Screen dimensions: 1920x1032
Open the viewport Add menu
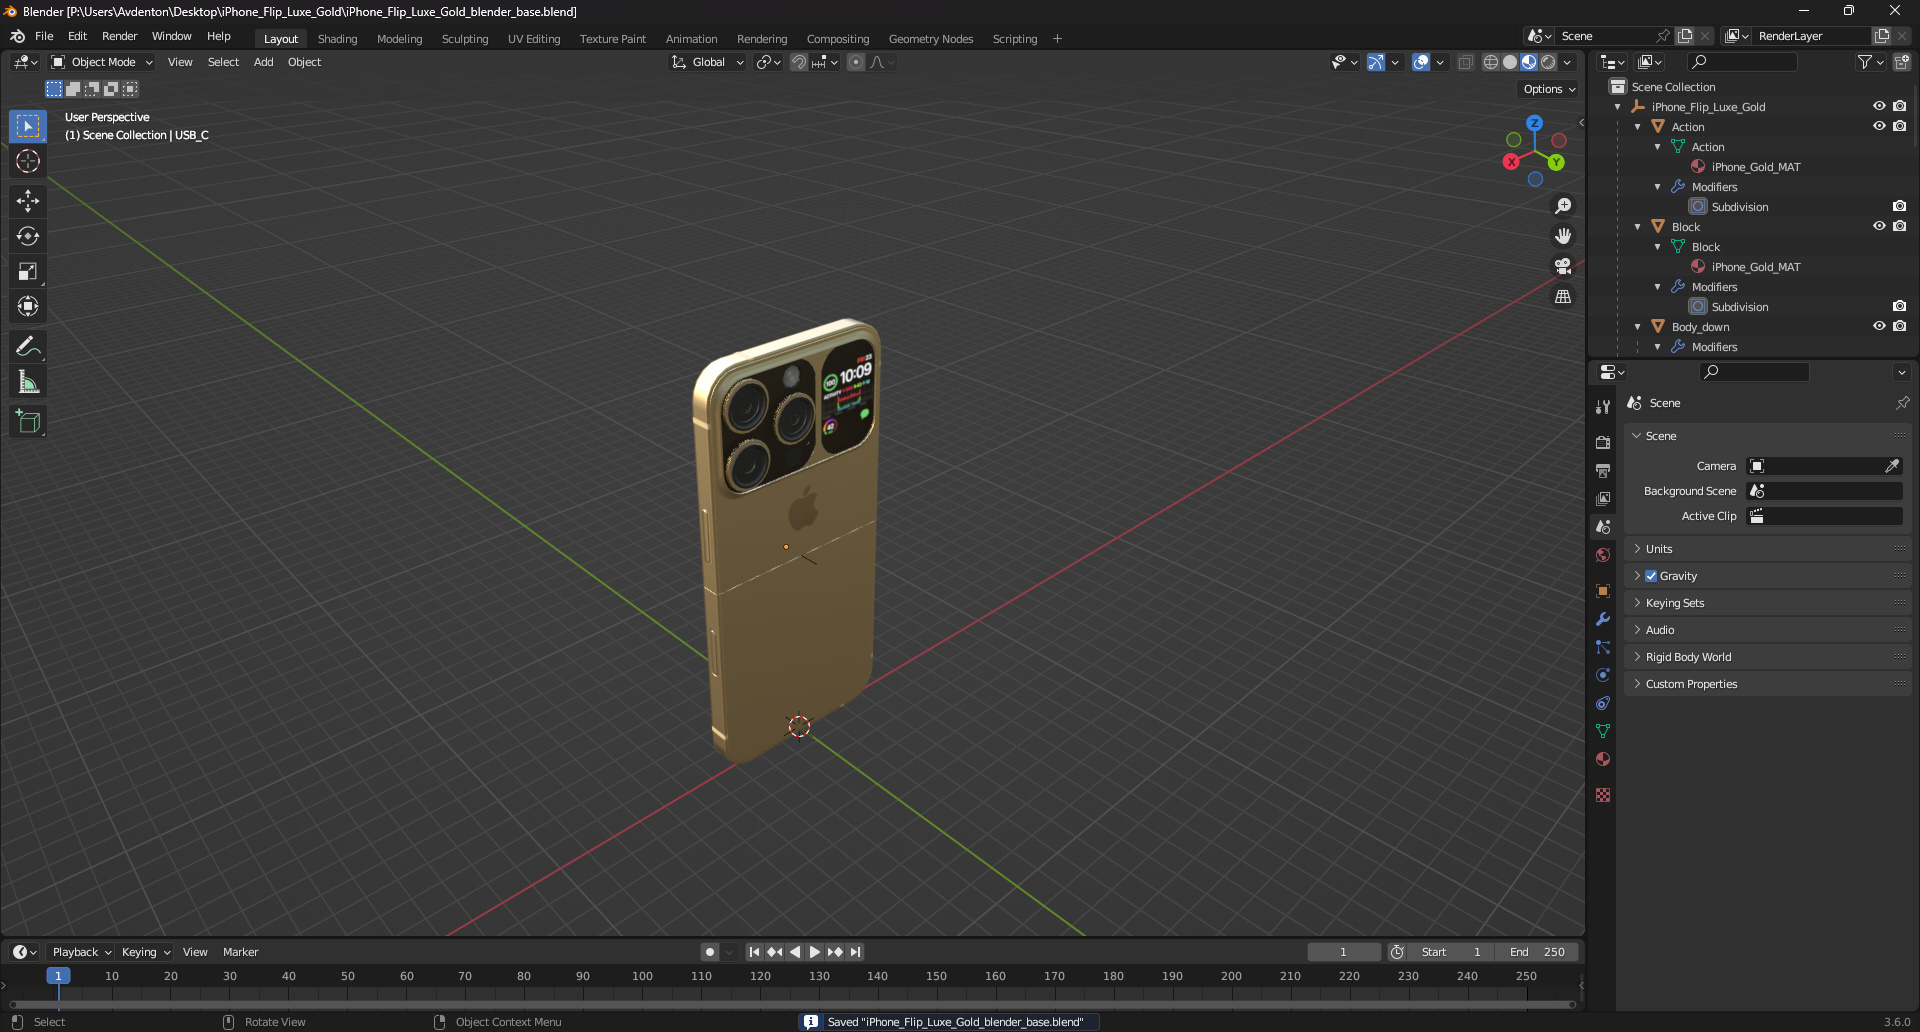pos(263,62)
